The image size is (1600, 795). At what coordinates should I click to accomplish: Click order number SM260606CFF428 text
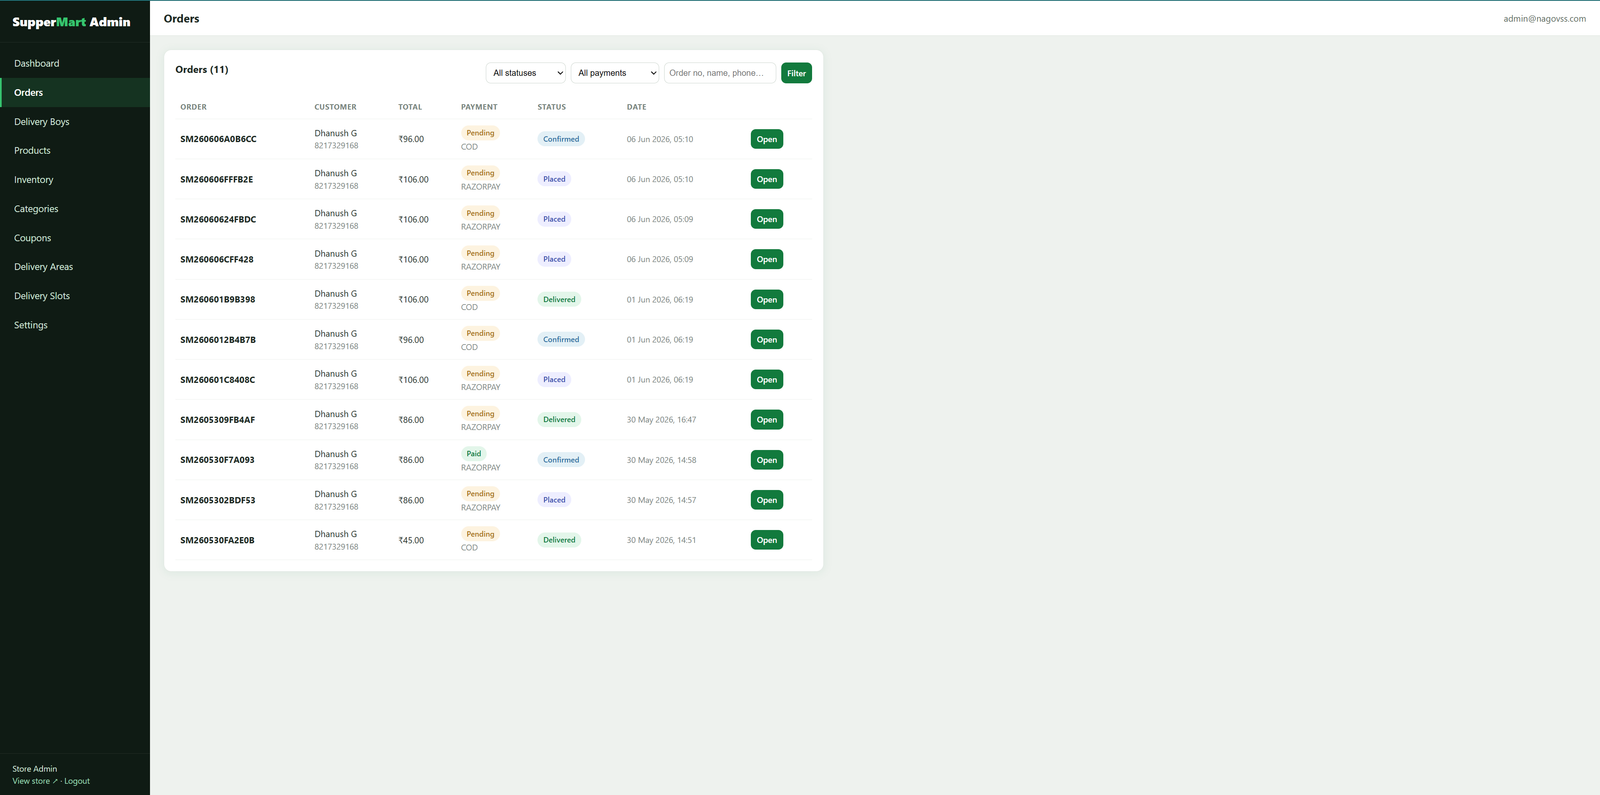(x=217, y=259)
